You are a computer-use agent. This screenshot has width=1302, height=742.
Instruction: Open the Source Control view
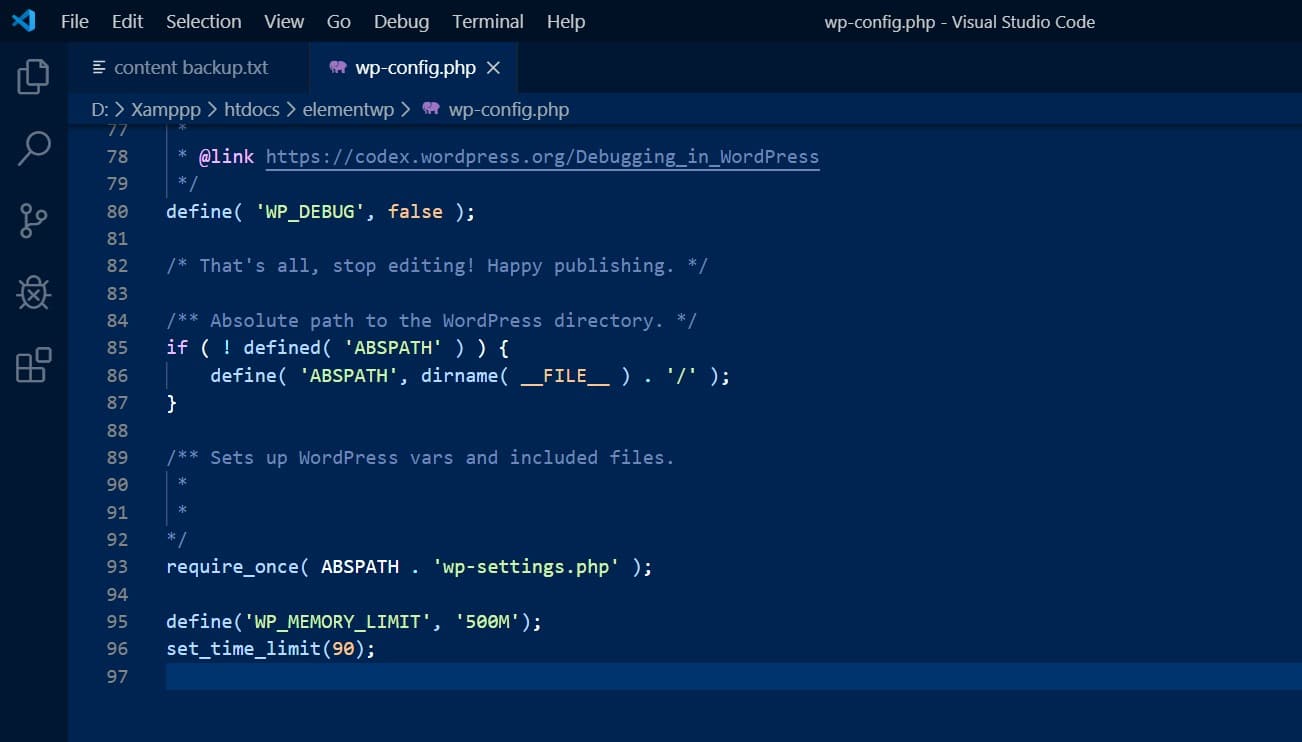pos(33,221)
